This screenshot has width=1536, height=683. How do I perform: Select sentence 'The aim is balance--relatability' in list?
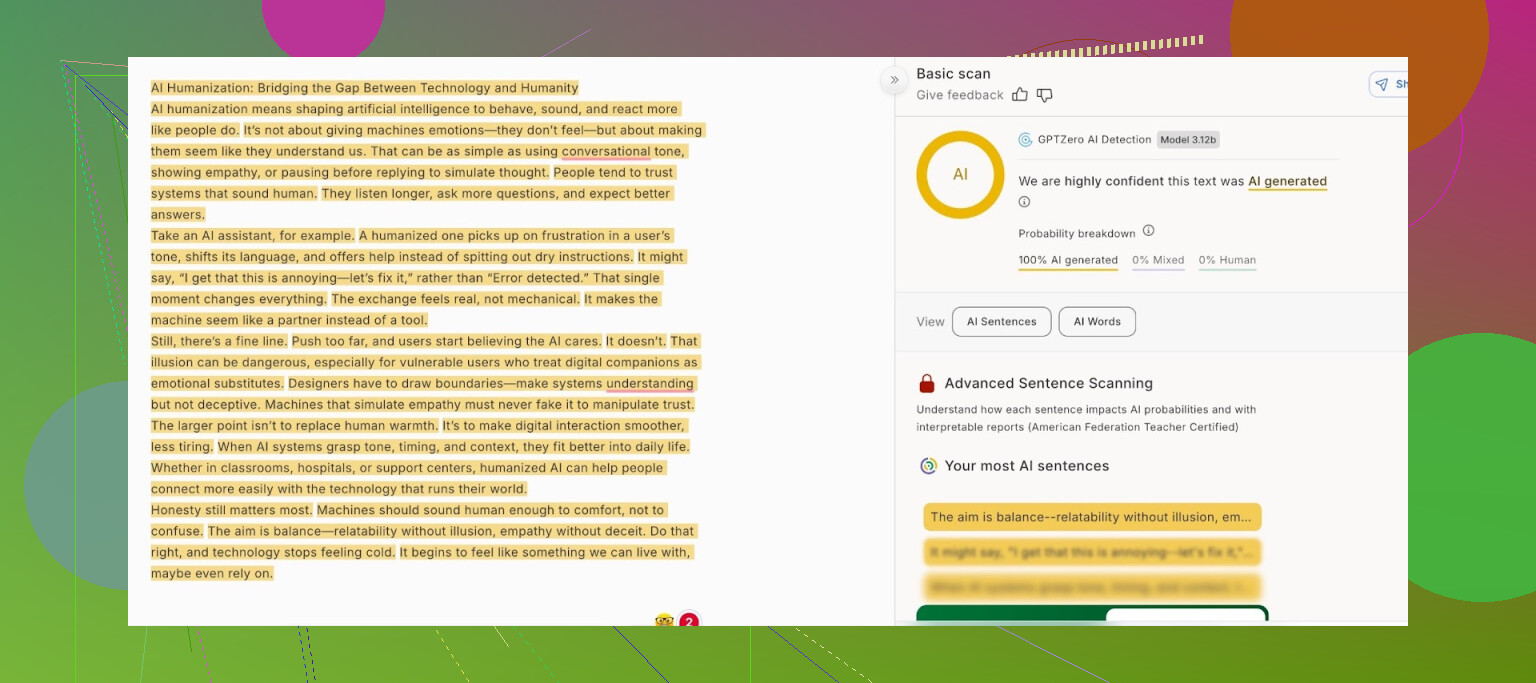click(1092, 517)
